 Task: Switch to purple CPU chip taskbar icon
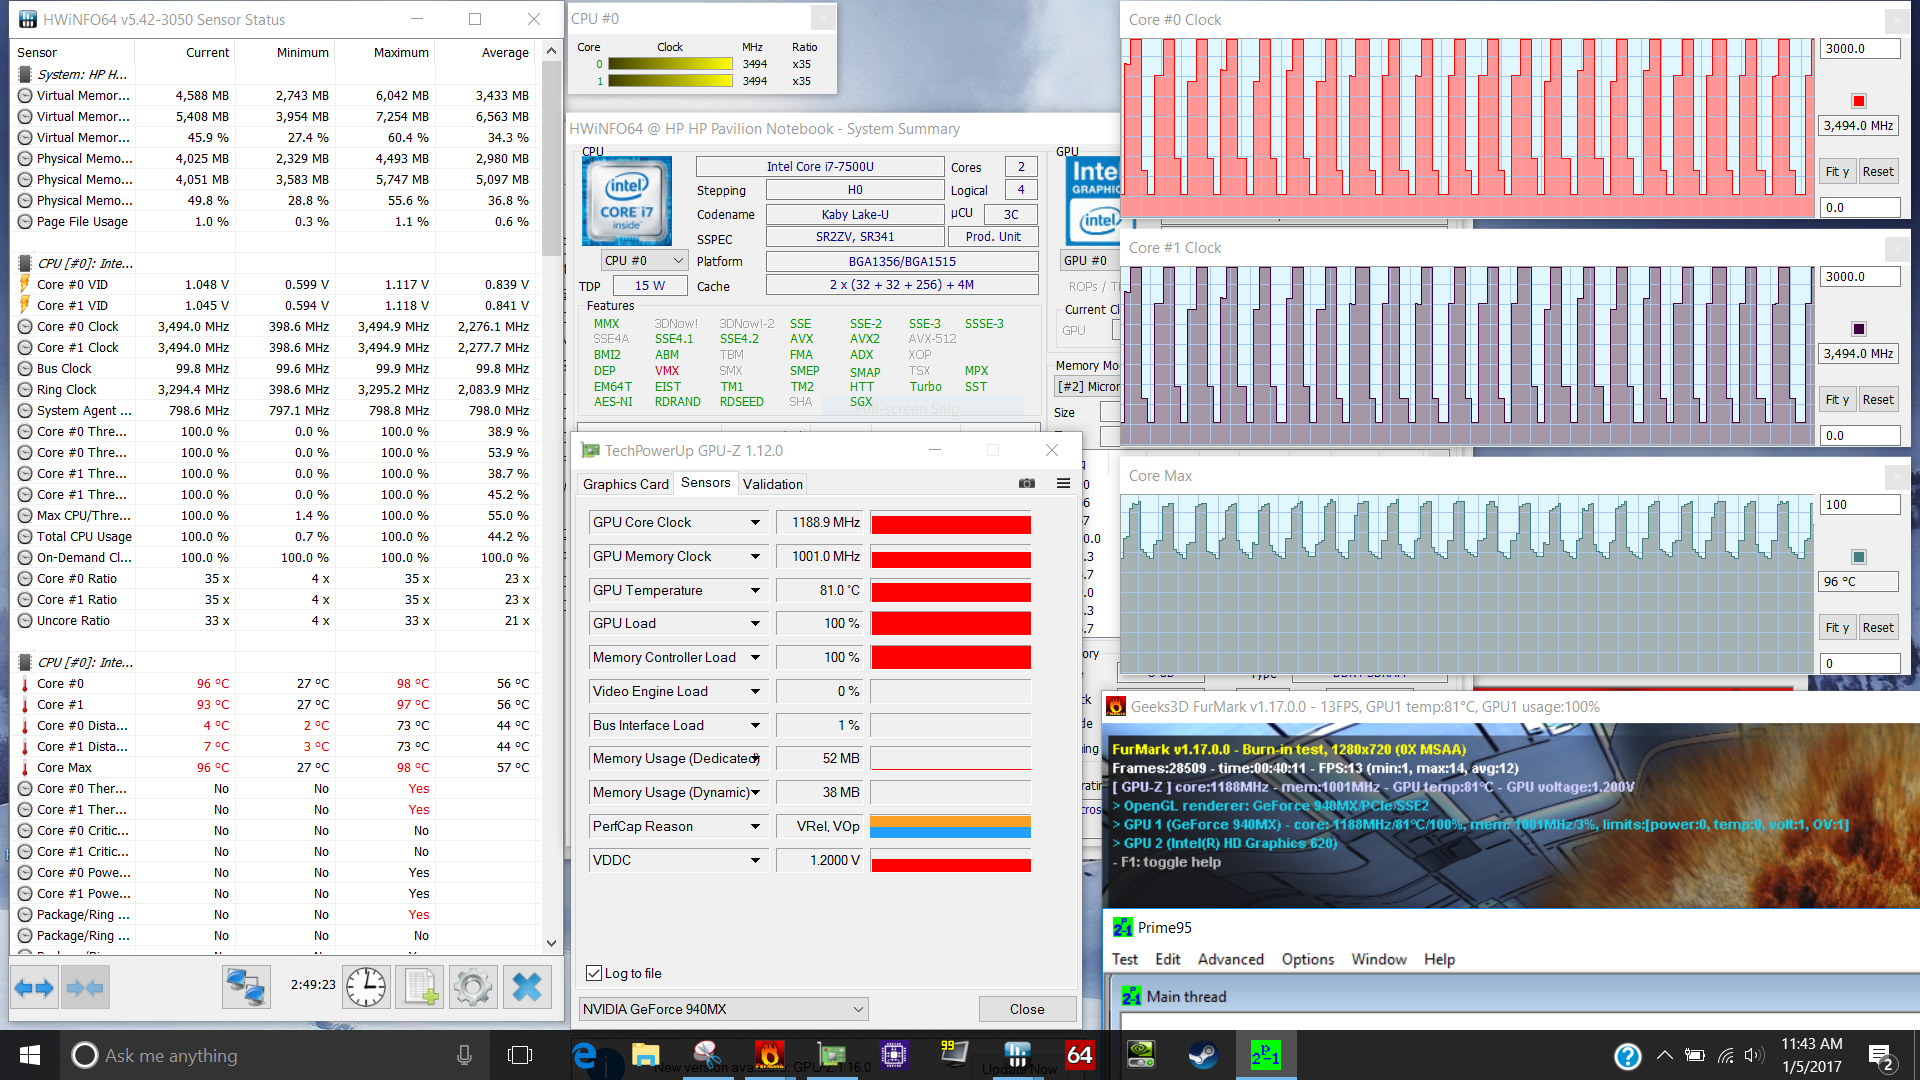[x=894, y=1054]
